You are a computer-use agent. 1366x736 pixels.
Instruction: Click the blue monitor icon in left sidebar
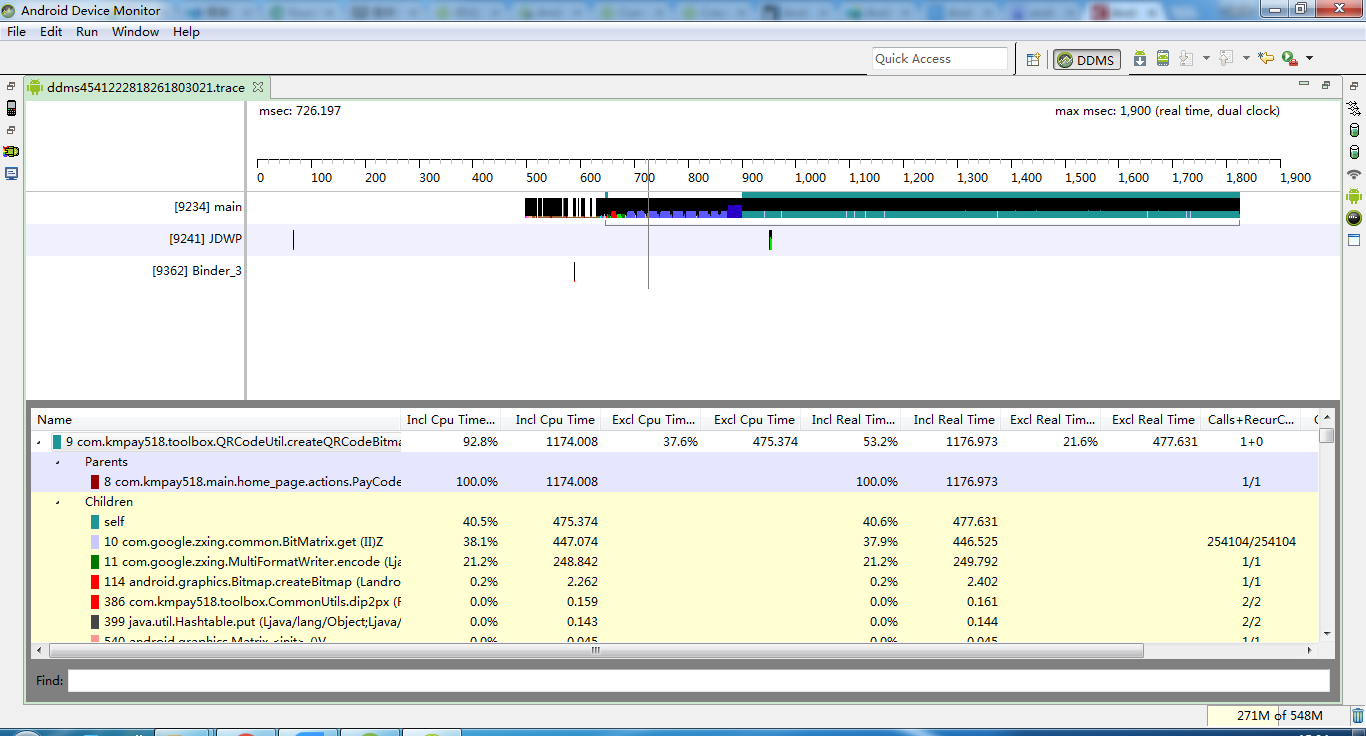coord(11,173)
